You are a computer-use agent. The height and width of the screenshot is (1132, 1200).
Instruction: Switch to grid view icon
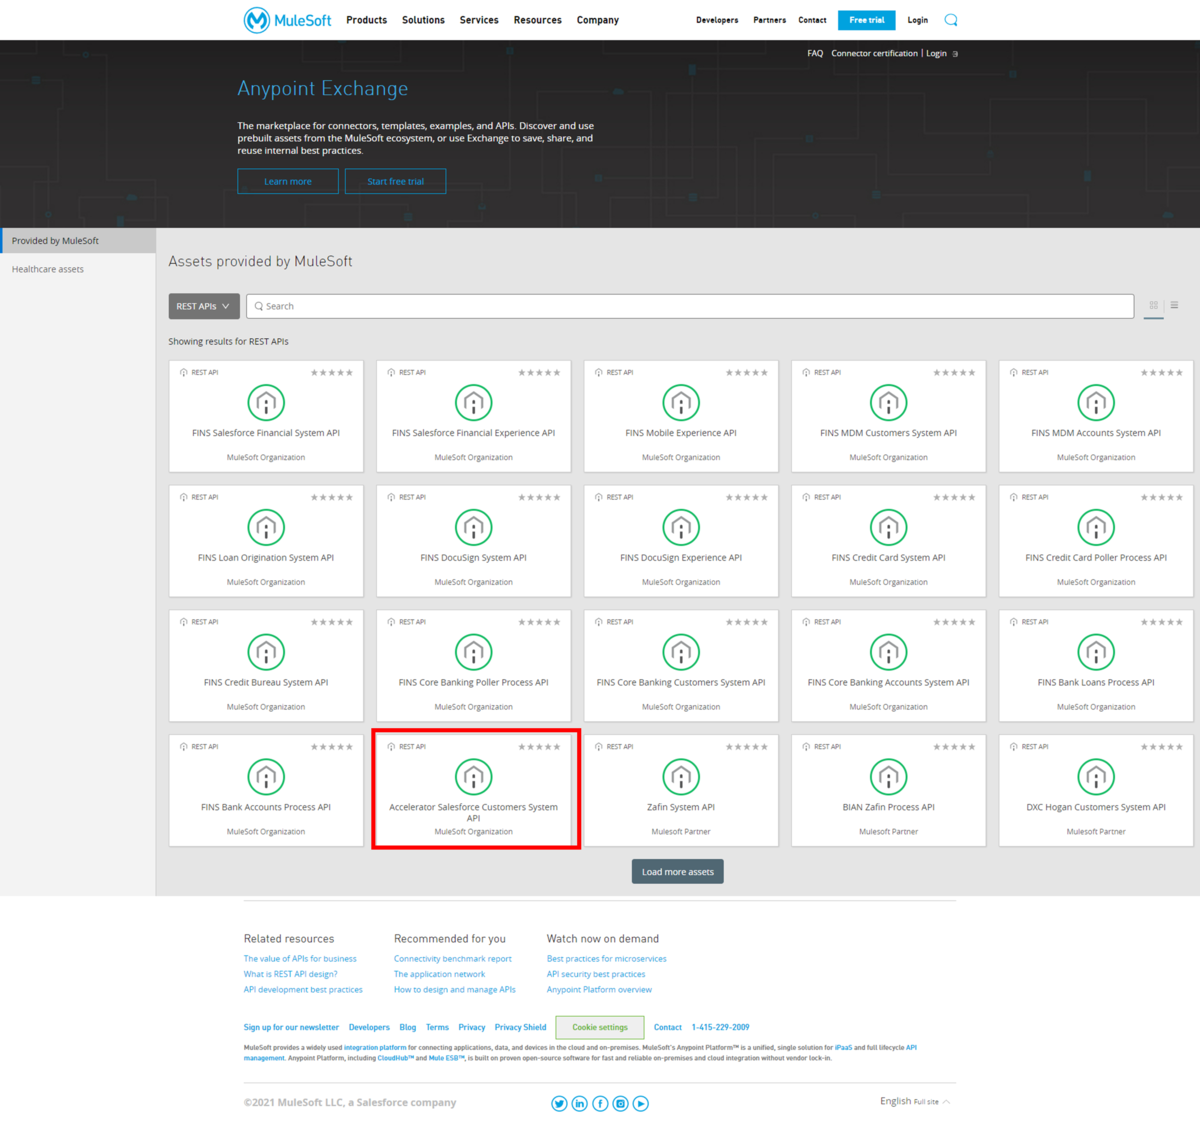1154,306
